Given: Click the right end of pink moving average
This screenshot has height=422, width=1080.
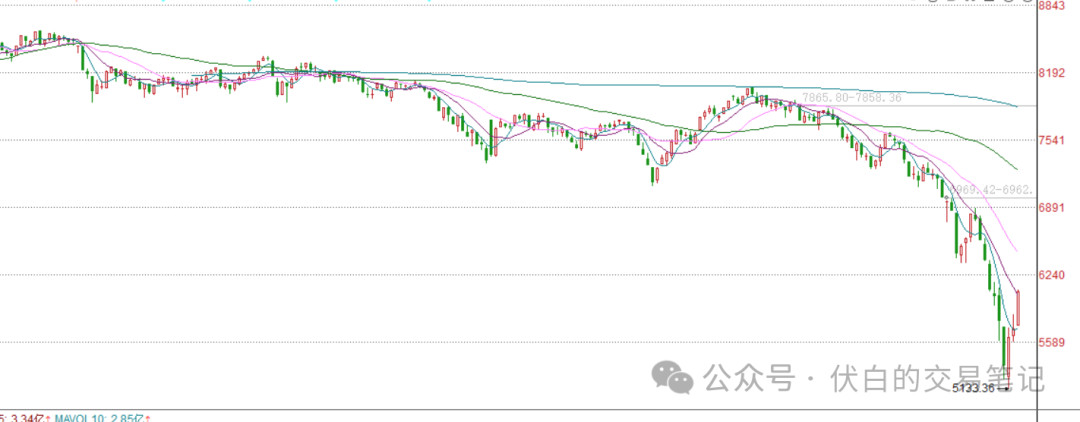Looking at the screenshot, I should point(1017,250).
